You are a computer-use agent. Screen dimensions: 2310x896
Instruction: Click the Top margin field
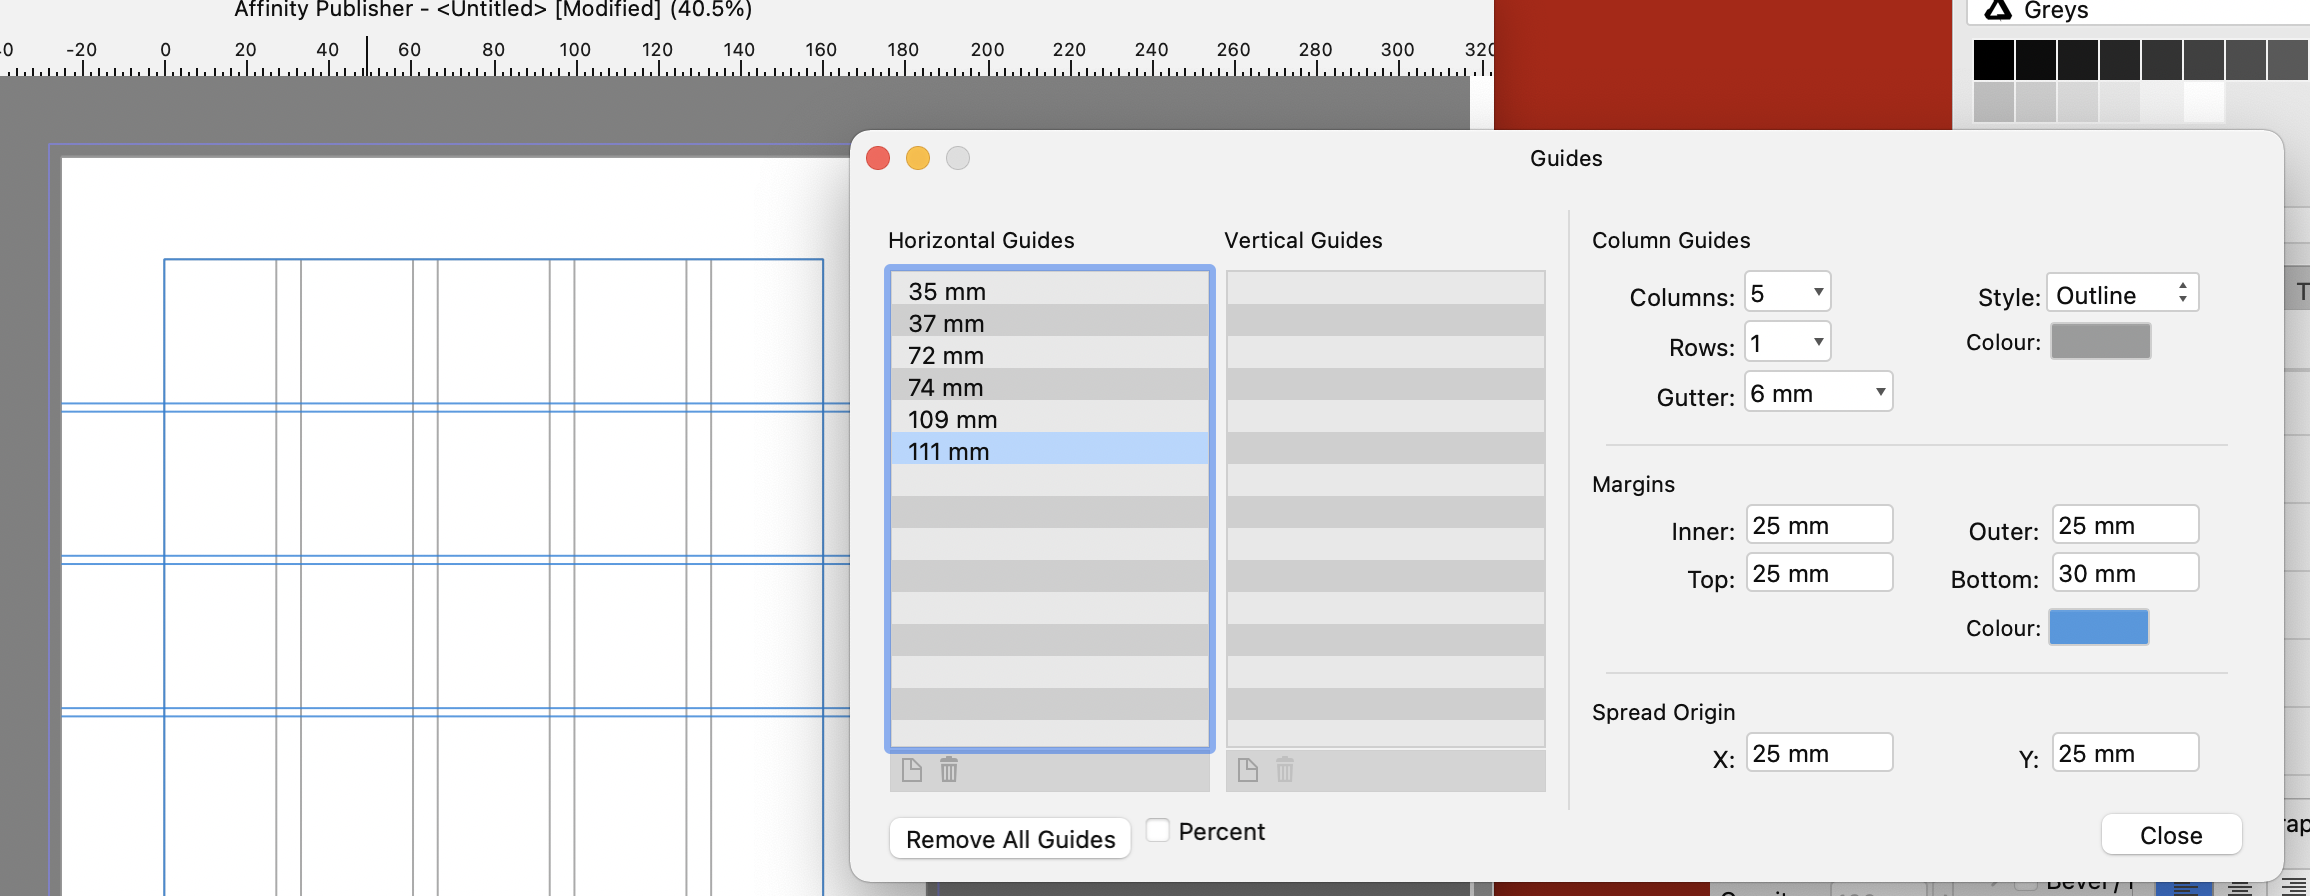click(1819, 573)
